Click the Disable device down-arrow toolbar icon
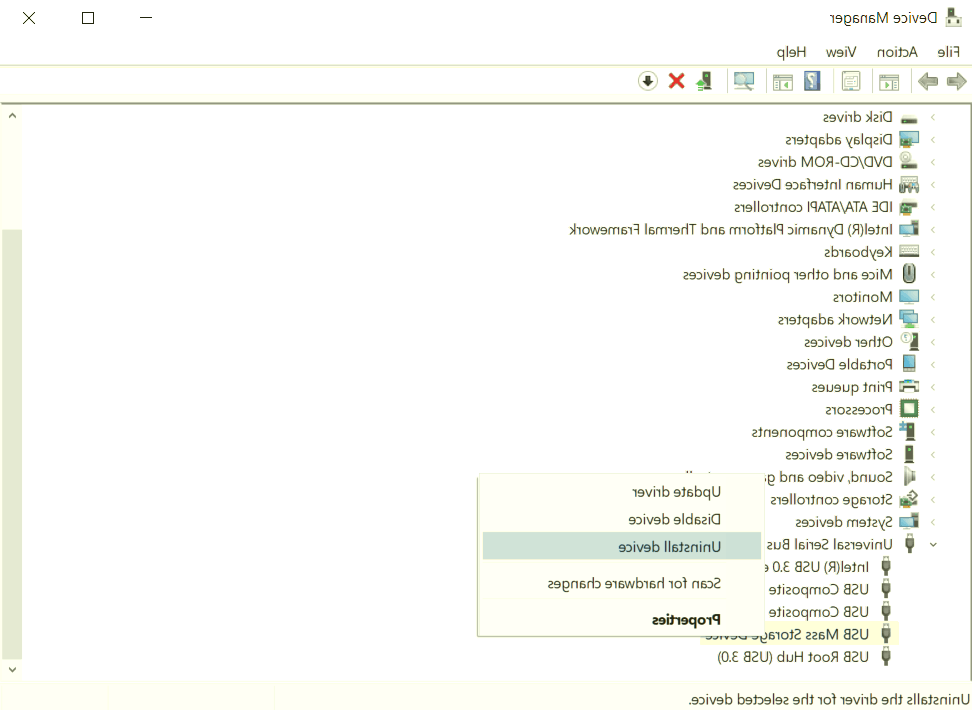The height and width of the screenshot is (710, 972). [x=648, y=81]
